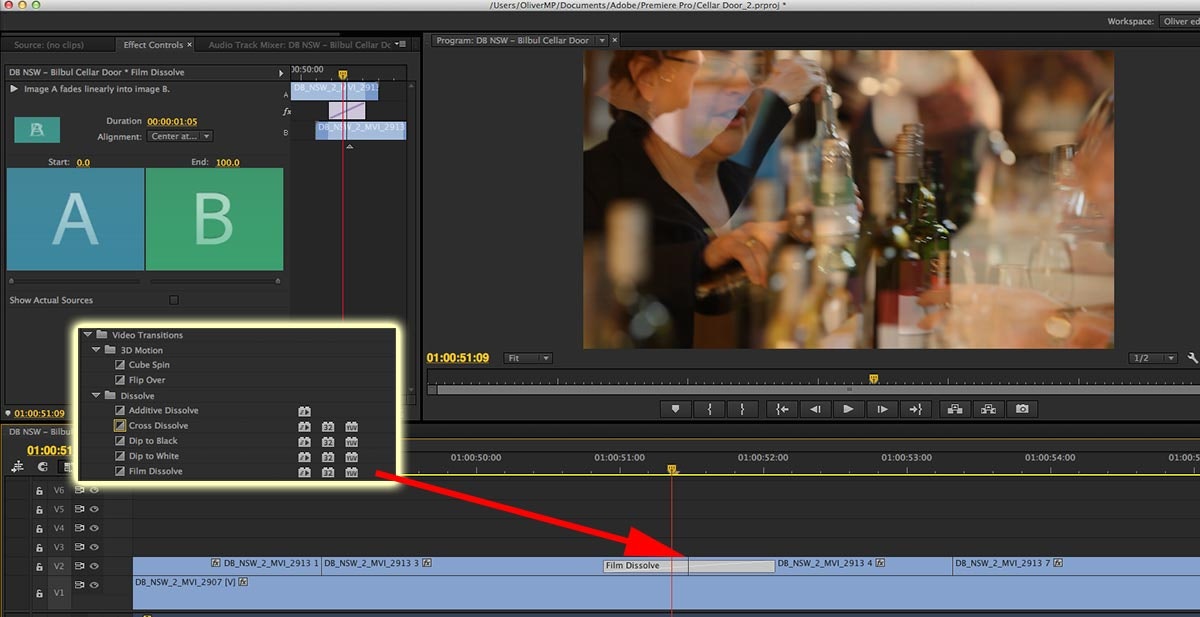Select the Film Dissolve transition on V2

pyautogui.click(x=689, y=566)
